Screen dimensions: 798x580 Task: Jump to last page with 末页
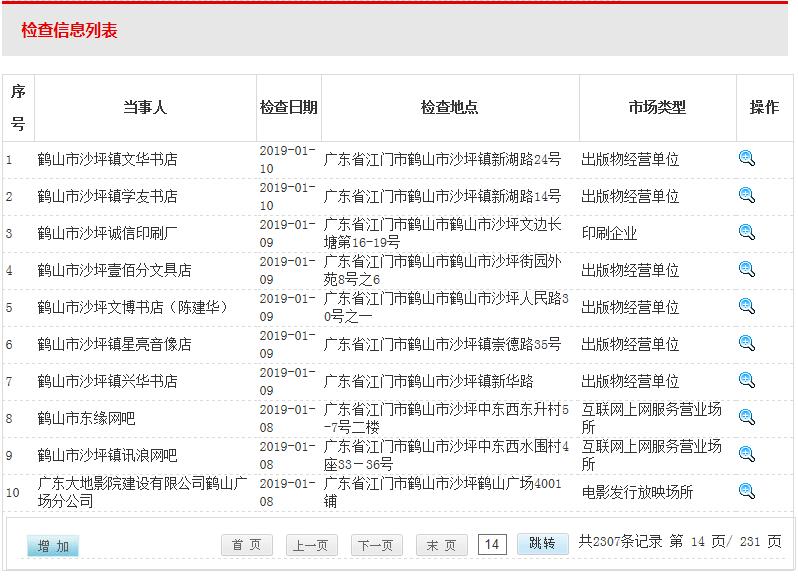click(441, 545)
